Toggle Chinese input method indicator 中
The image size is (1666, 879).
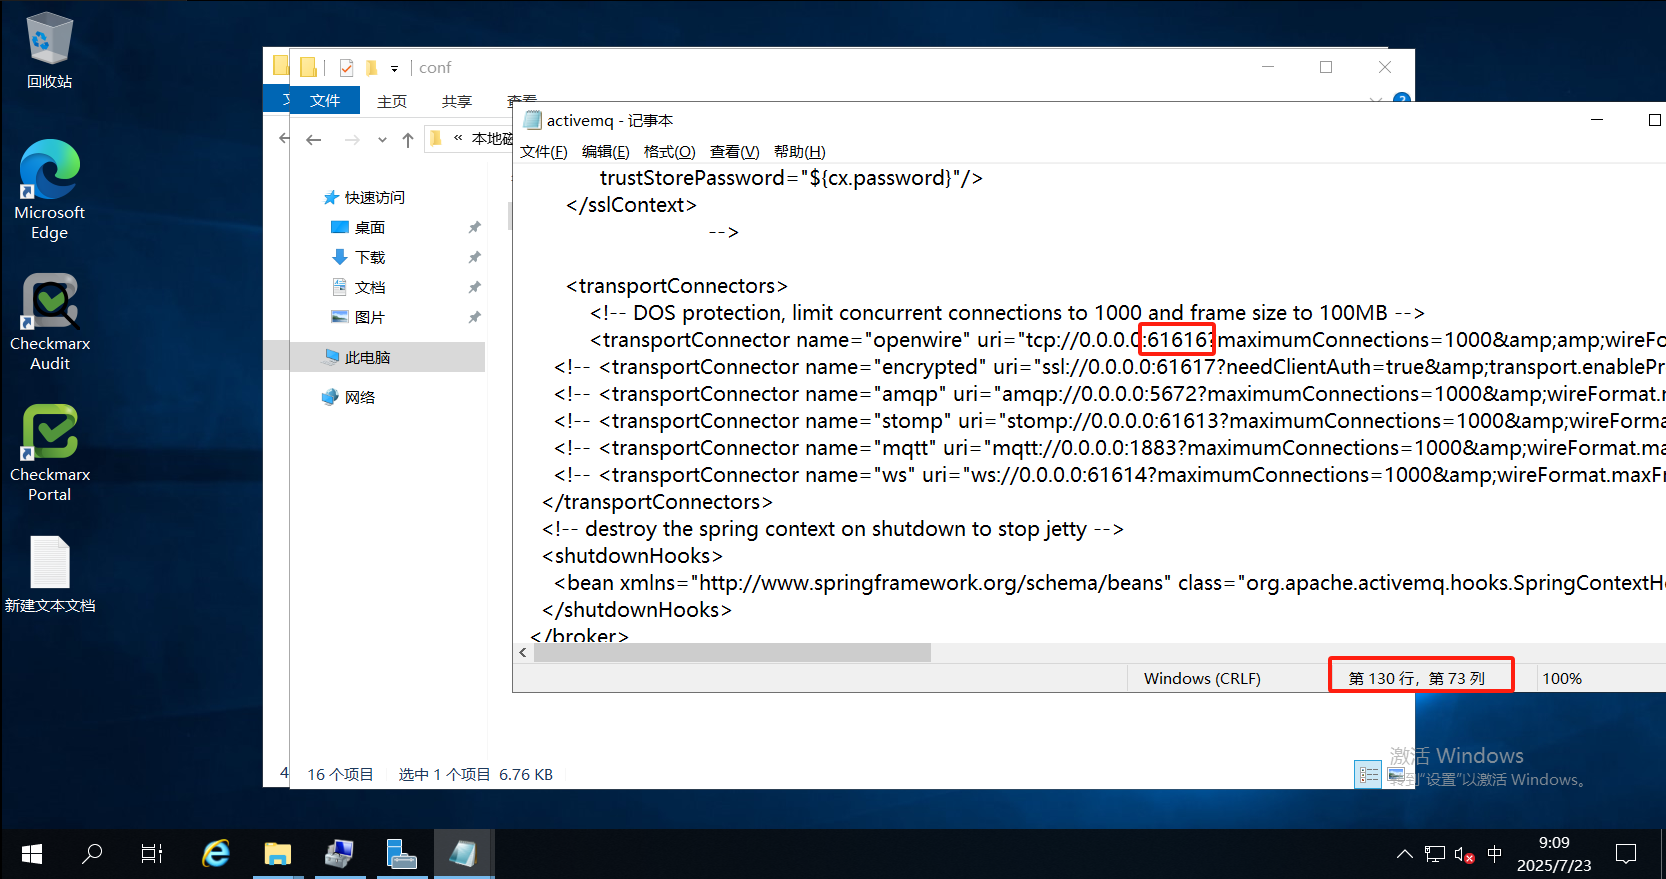pos(1494,854)
